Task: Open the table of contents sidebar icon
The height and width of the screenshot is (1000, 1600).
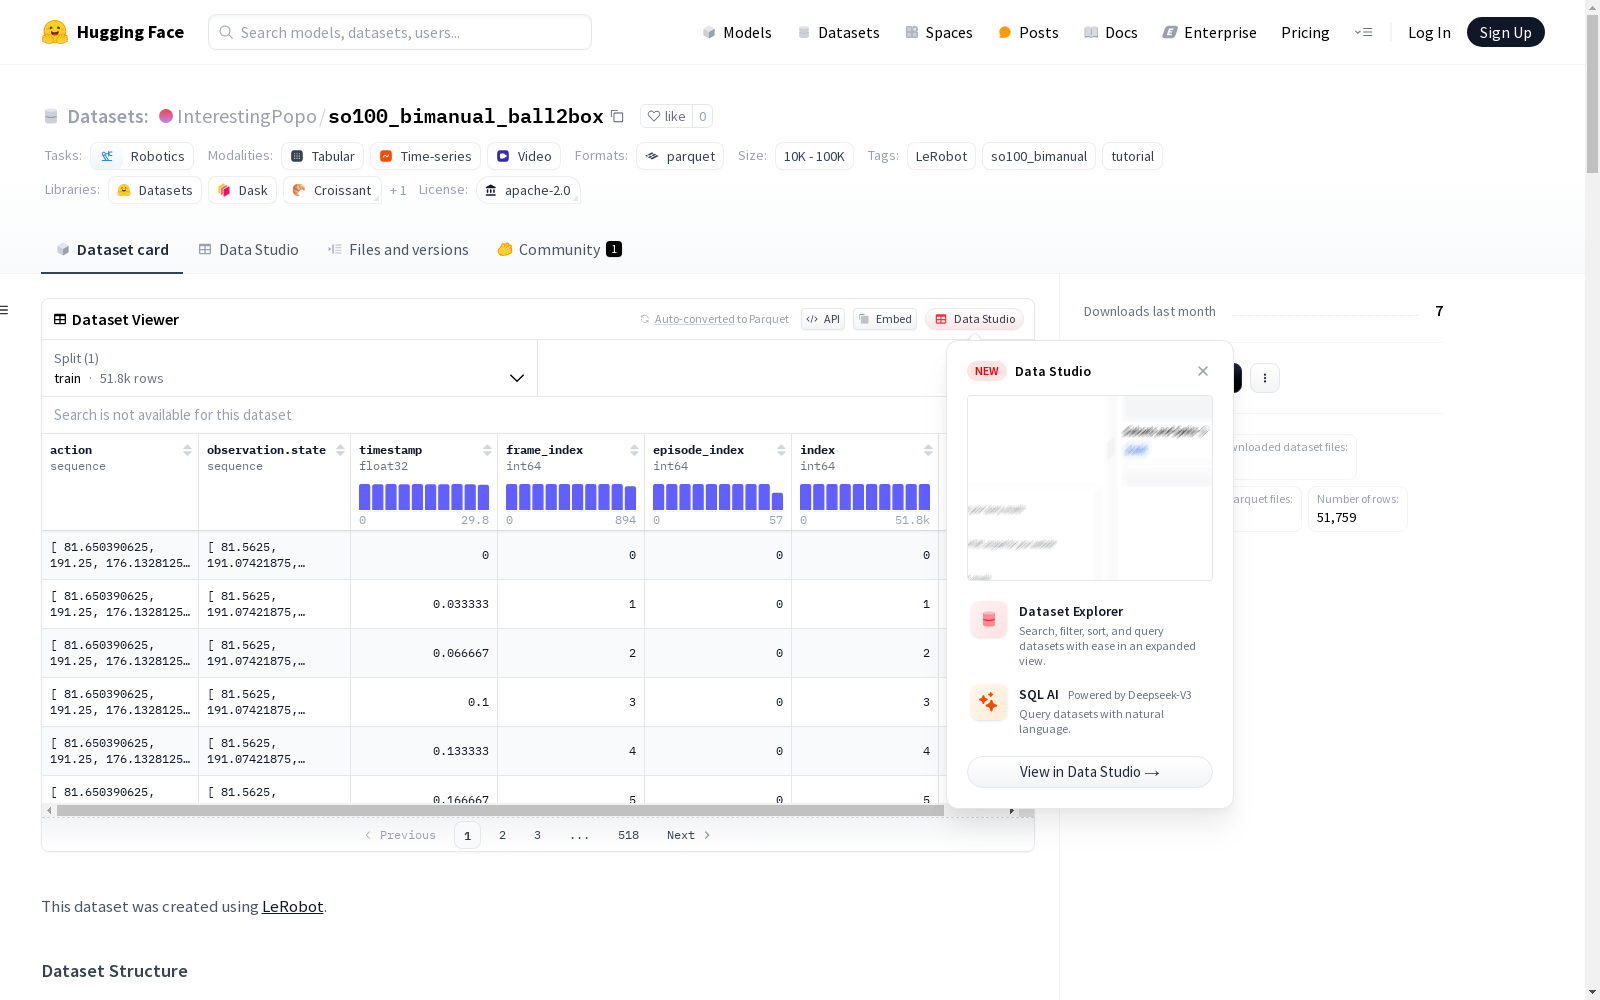Action: [5, 310]
